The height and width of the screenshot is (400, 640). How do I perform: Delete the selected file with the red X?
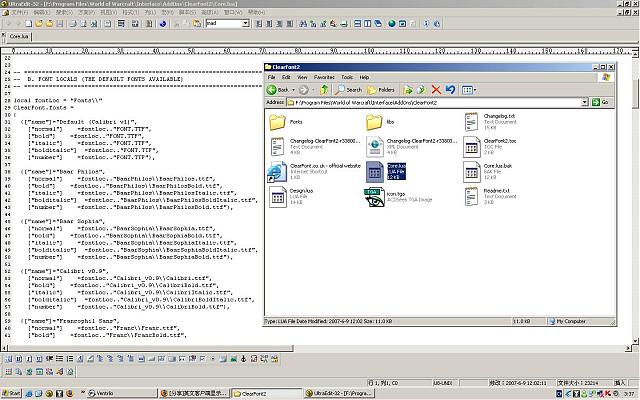tap(436, 89)
